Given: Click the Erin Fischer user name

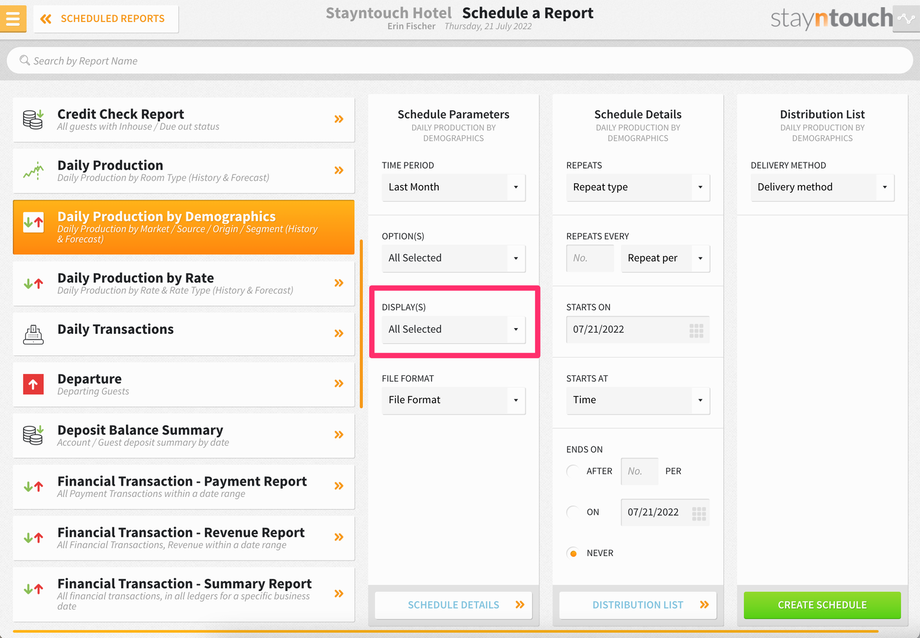Looking at the screenshot, I should 411,26.
